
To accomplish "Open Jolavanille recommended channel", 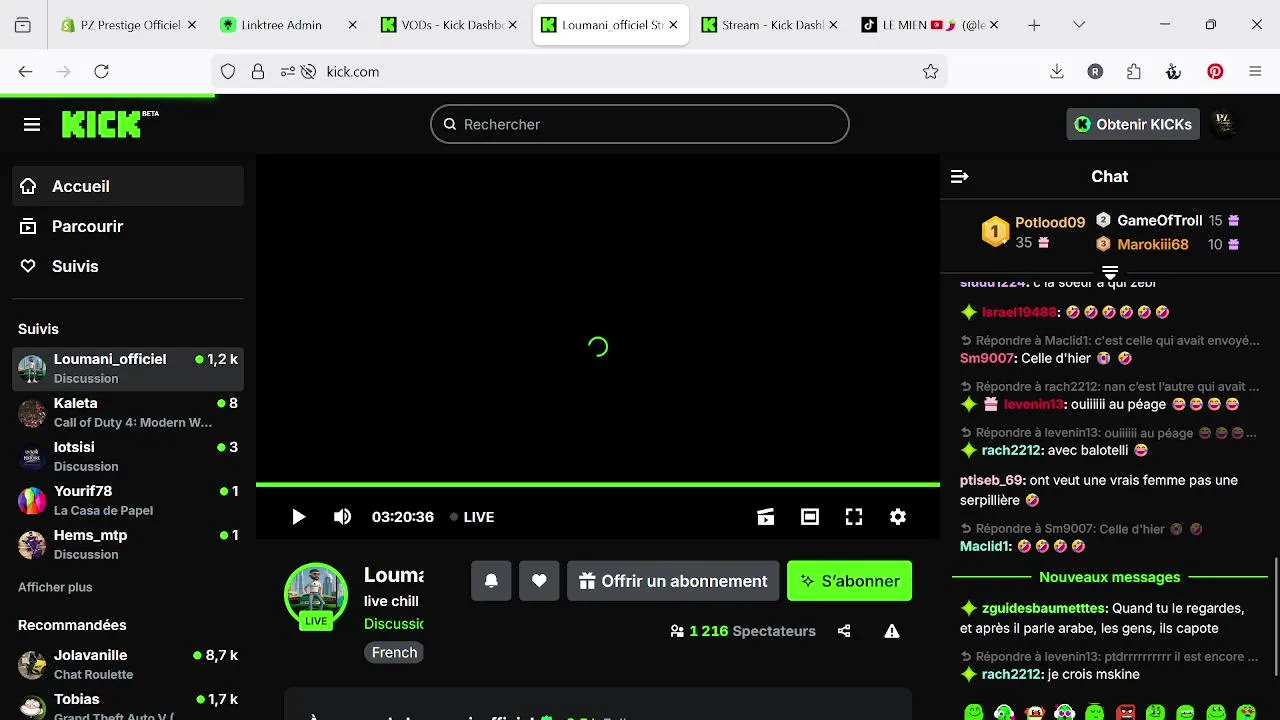I will point(128,664).
